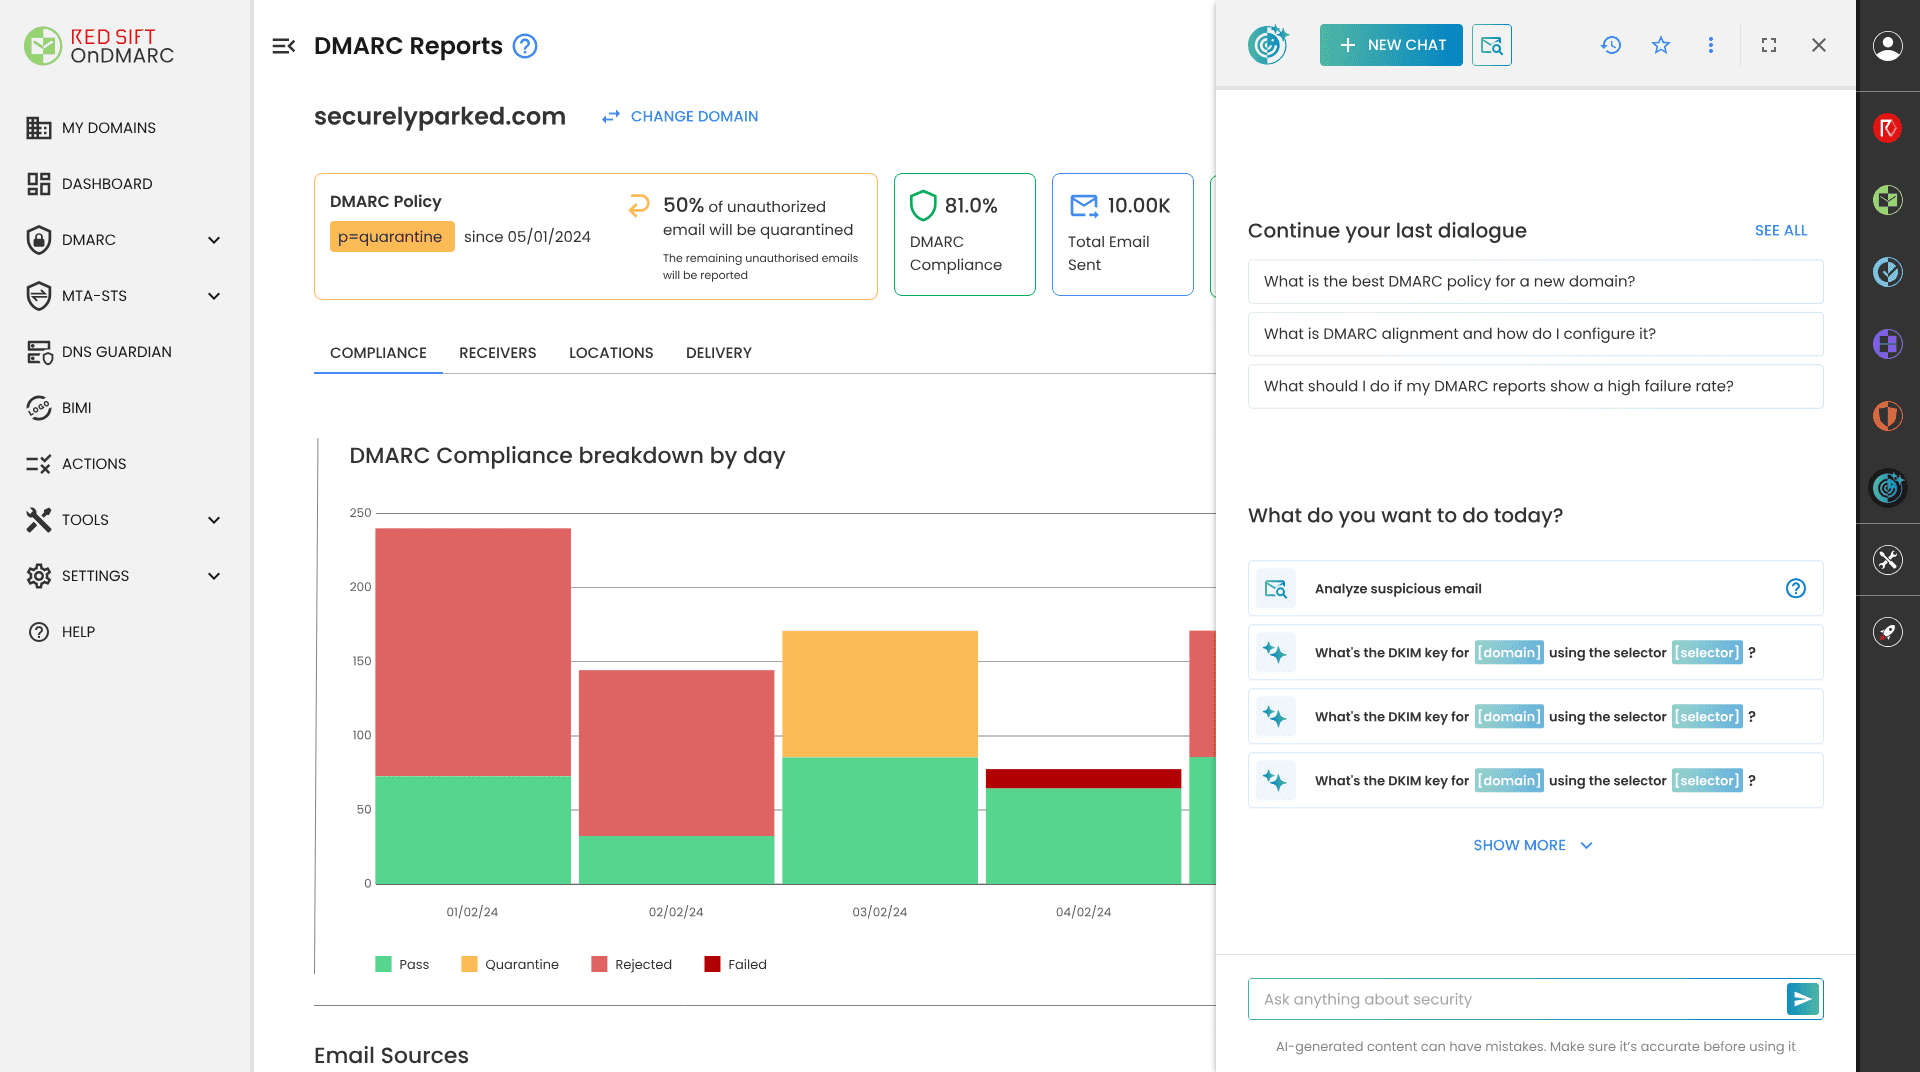Expand chat panel to fullscreen

click(x=1768, y=45)
